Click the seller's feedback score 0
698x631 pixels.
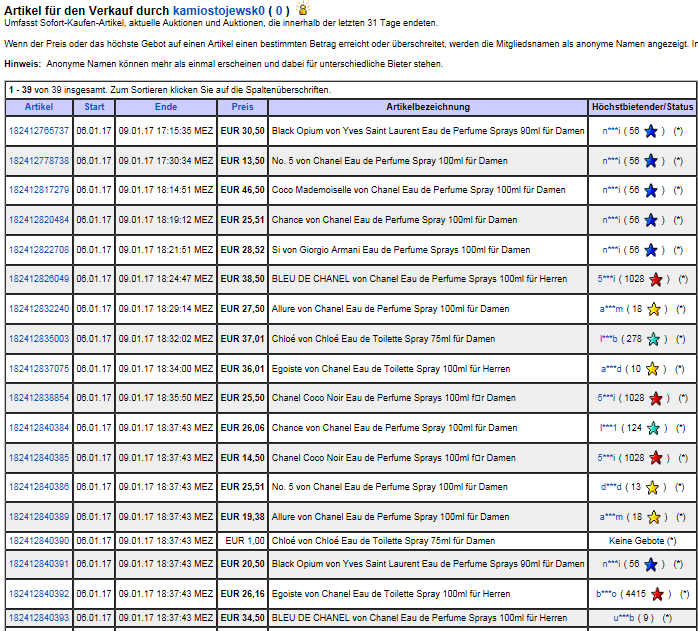click(279, 10)
